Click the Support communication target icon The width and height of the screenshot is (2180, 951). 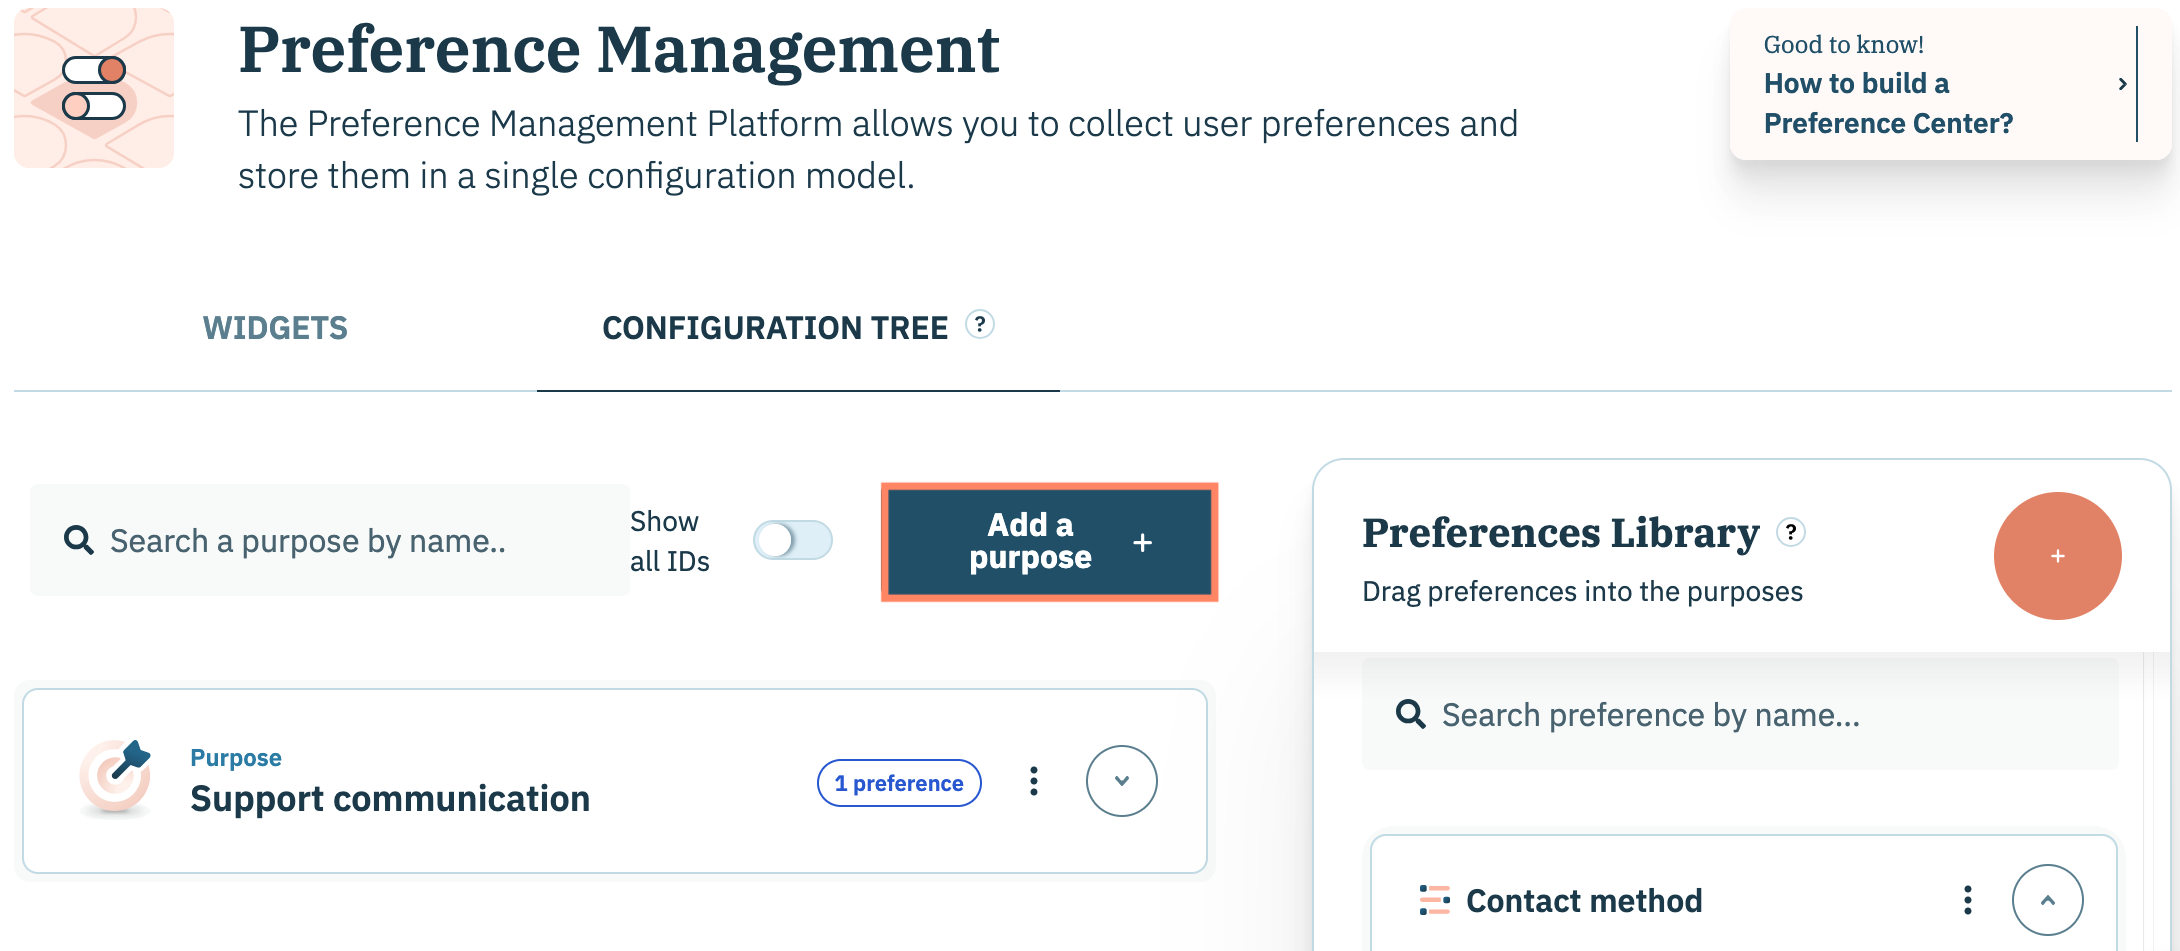(x=115, y=777)
